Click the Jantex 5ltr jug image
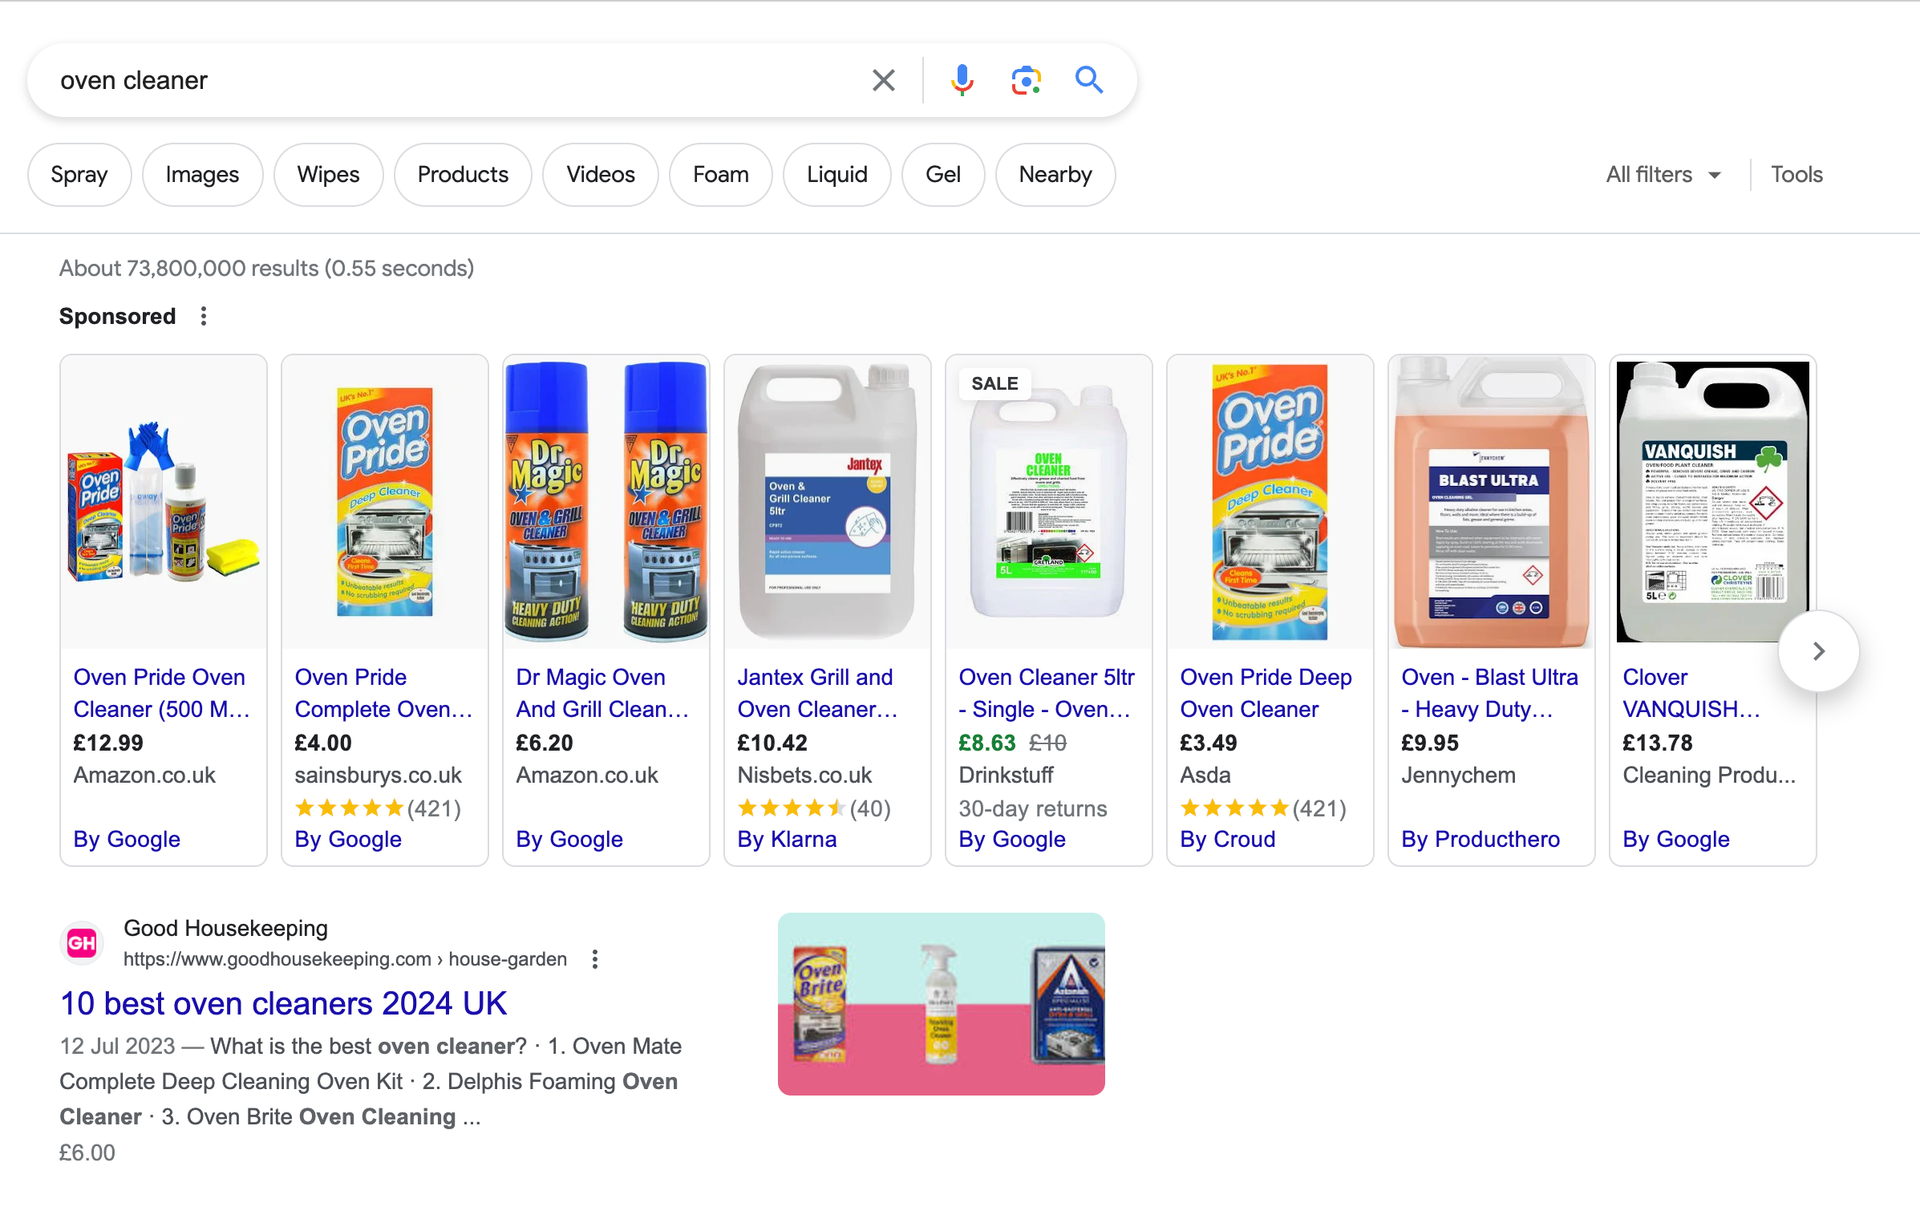 (828, 502)
